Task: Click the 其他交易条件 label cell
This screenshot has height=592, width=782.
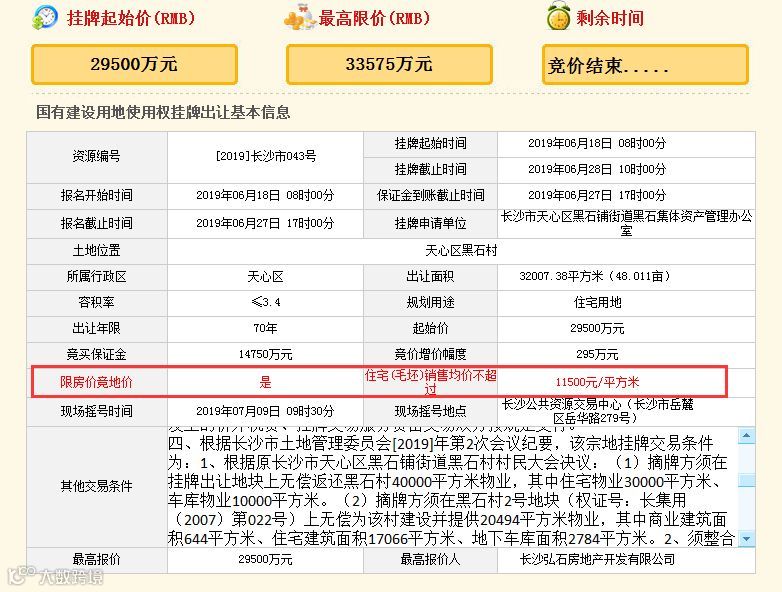Action: pos(97,487)
